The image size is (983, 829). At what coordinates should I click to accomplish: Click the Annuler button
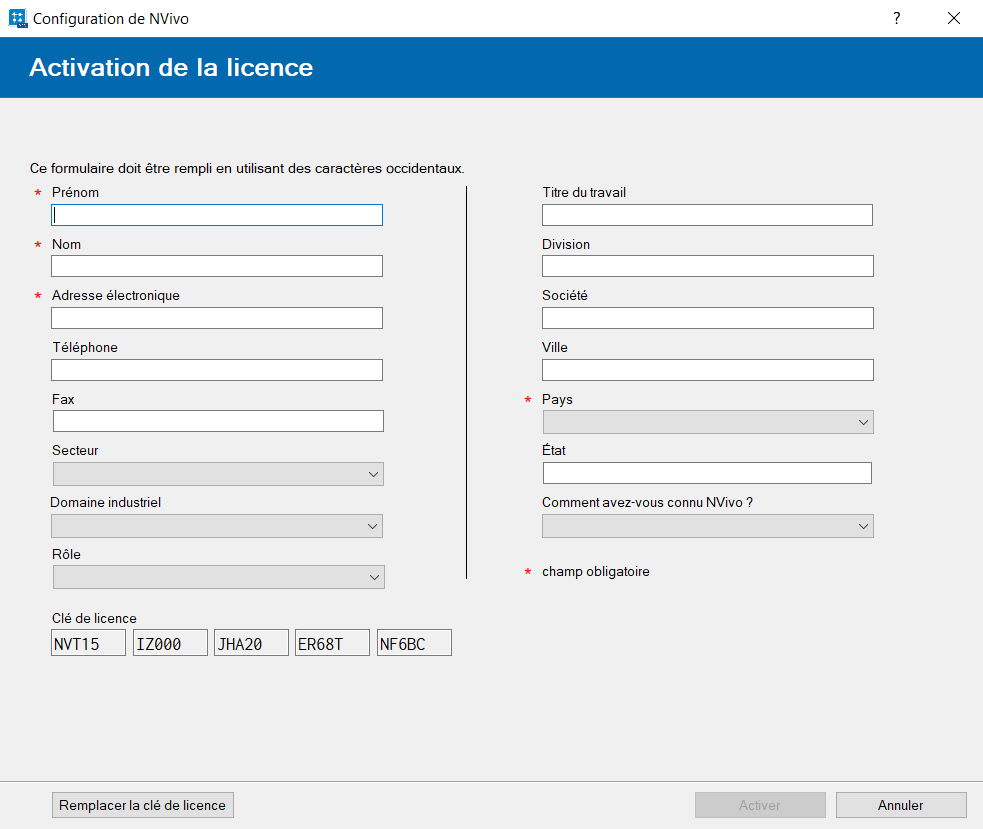(x=901, y=805)
